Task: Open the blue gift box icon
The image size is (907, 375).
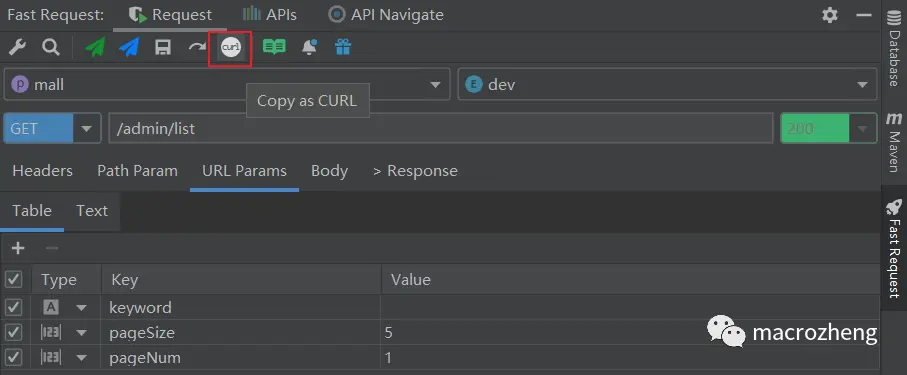Action: click(343, 47)
